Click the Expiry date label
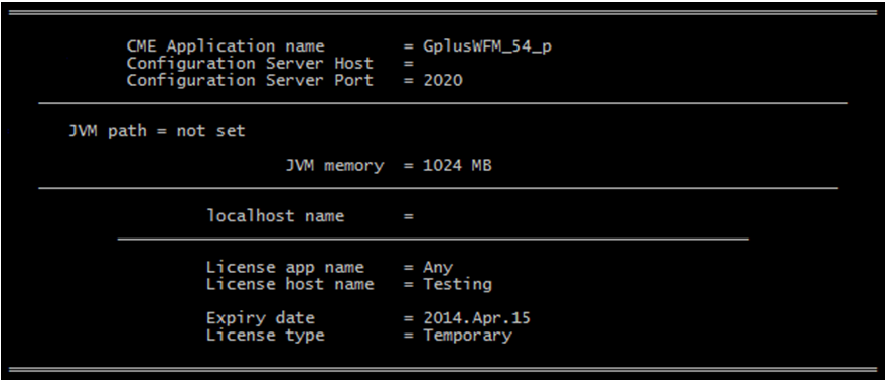The height and width of the screenshot is (382, 887). click(260, 318)
